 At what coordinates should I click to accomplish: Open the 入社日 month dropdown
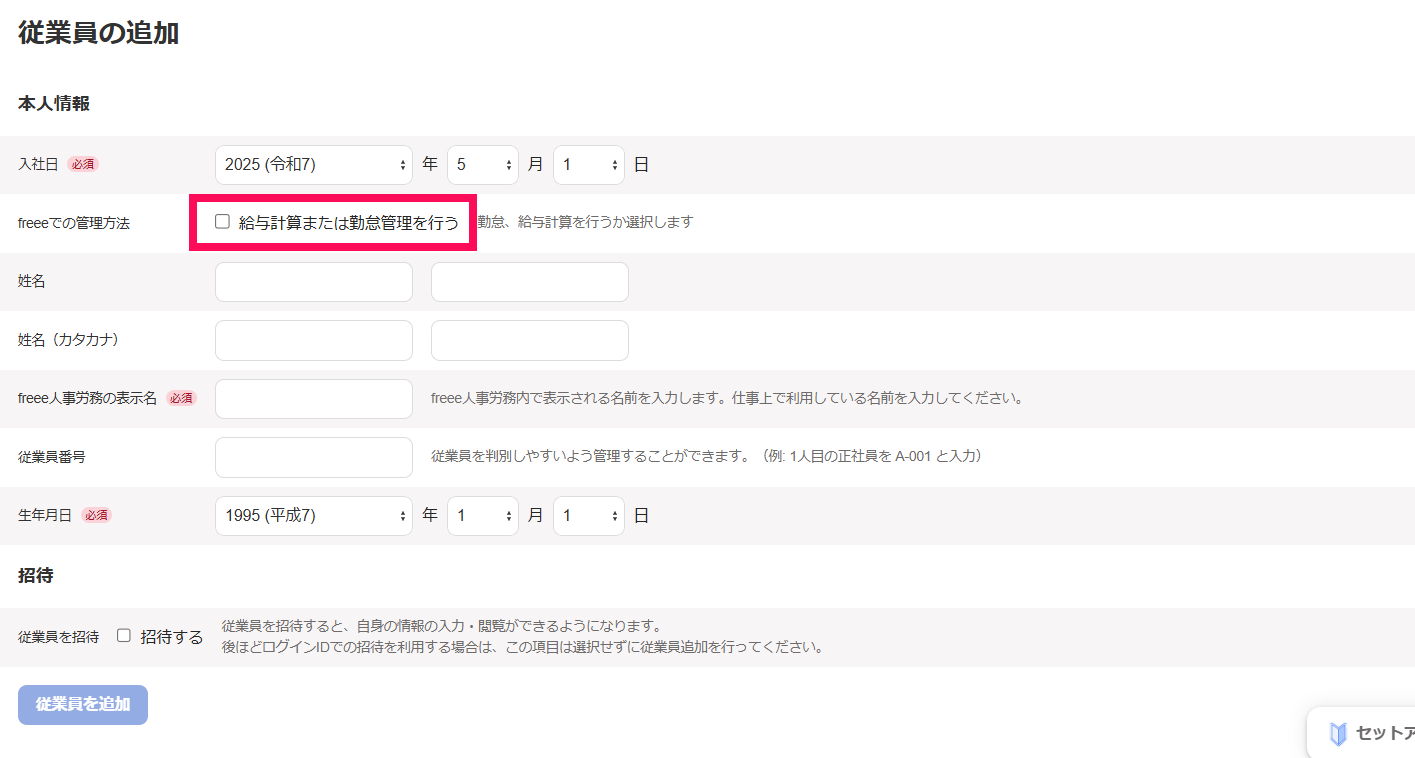click(x=483, y=165)
